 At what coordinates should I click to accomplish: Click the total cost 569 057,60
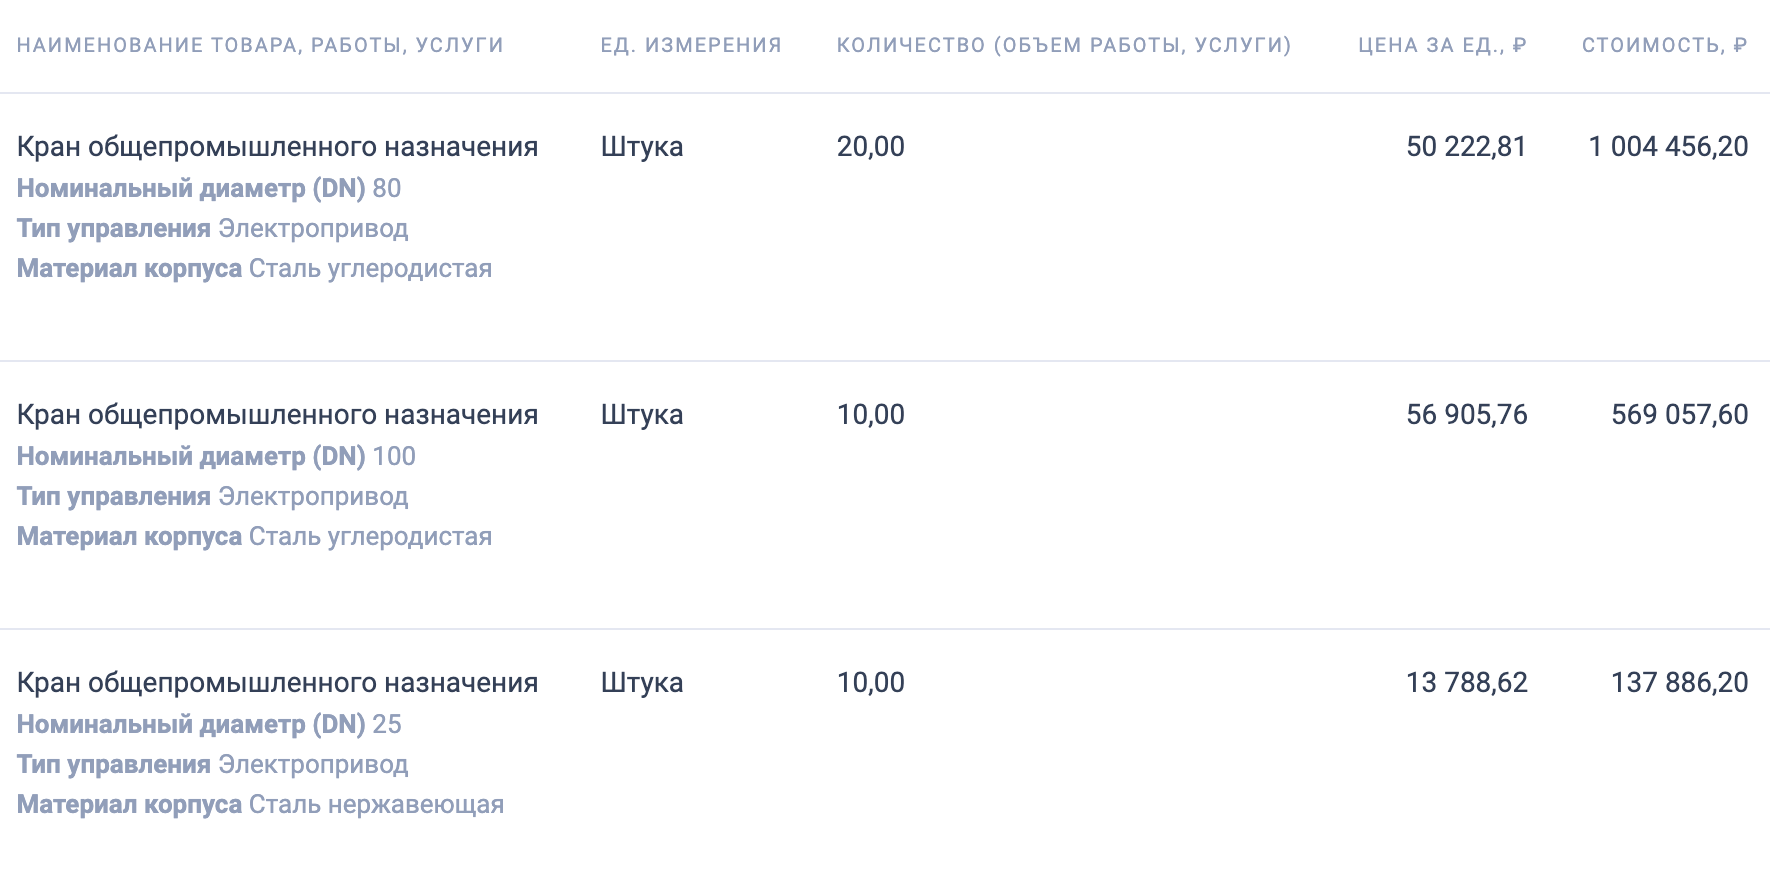(1679, 415)
